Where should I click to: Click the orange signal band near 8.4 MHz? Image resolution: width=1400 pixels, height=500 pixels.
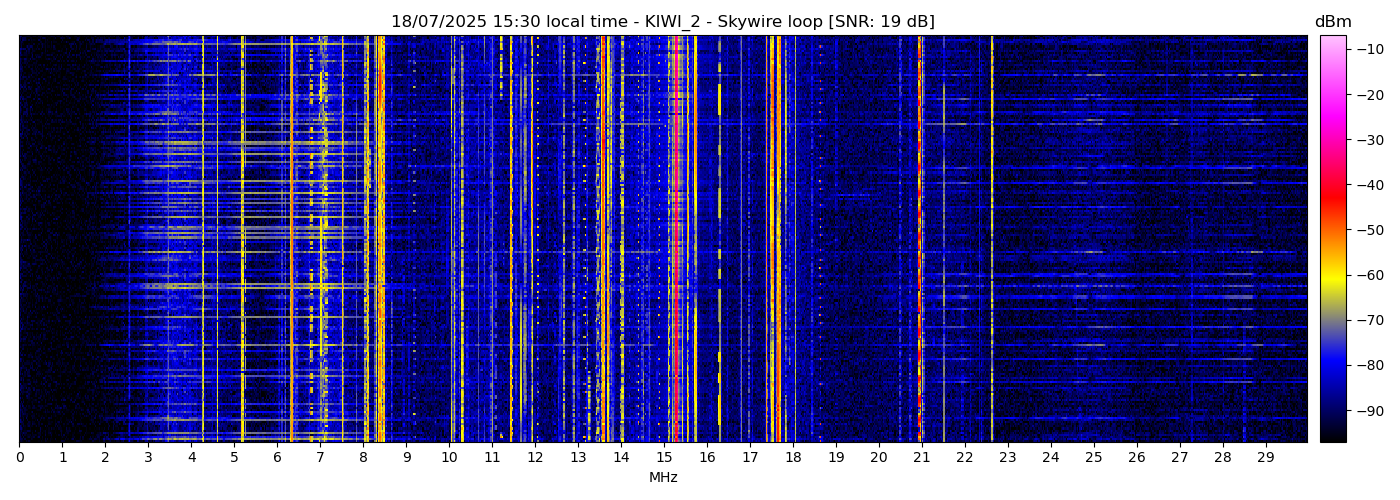pyautogui.click(x=381, y=240)
